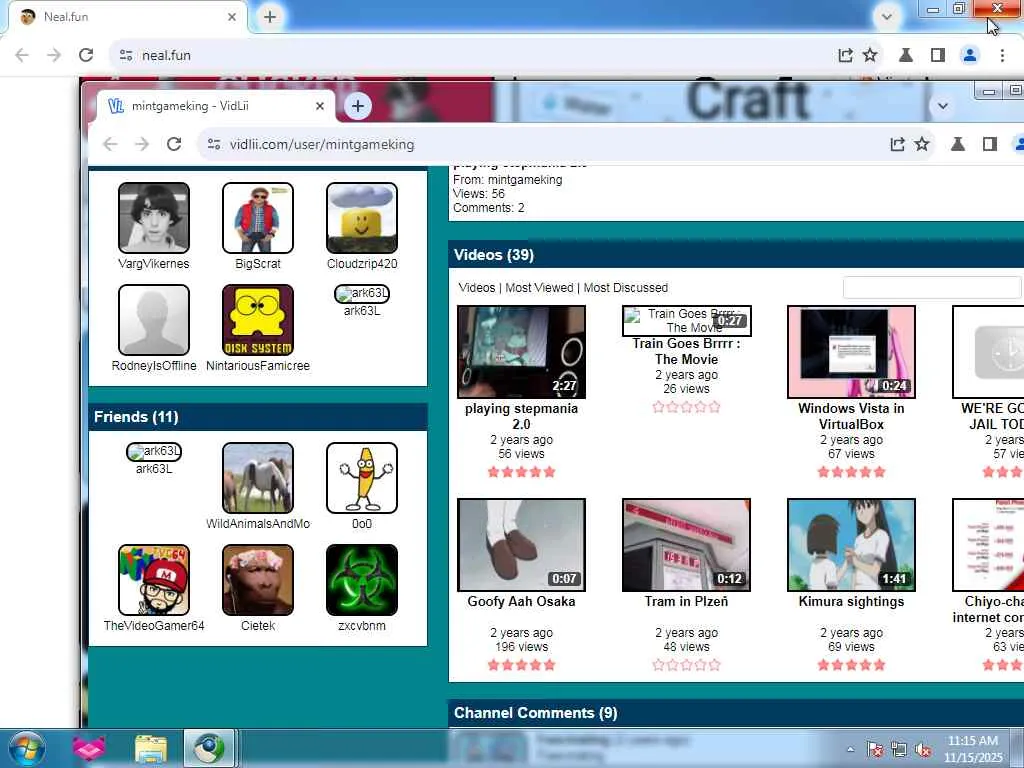Play playing stepmania 2.0 thumbnail
The image size is (1024, 768).
(x=521, y=352)
